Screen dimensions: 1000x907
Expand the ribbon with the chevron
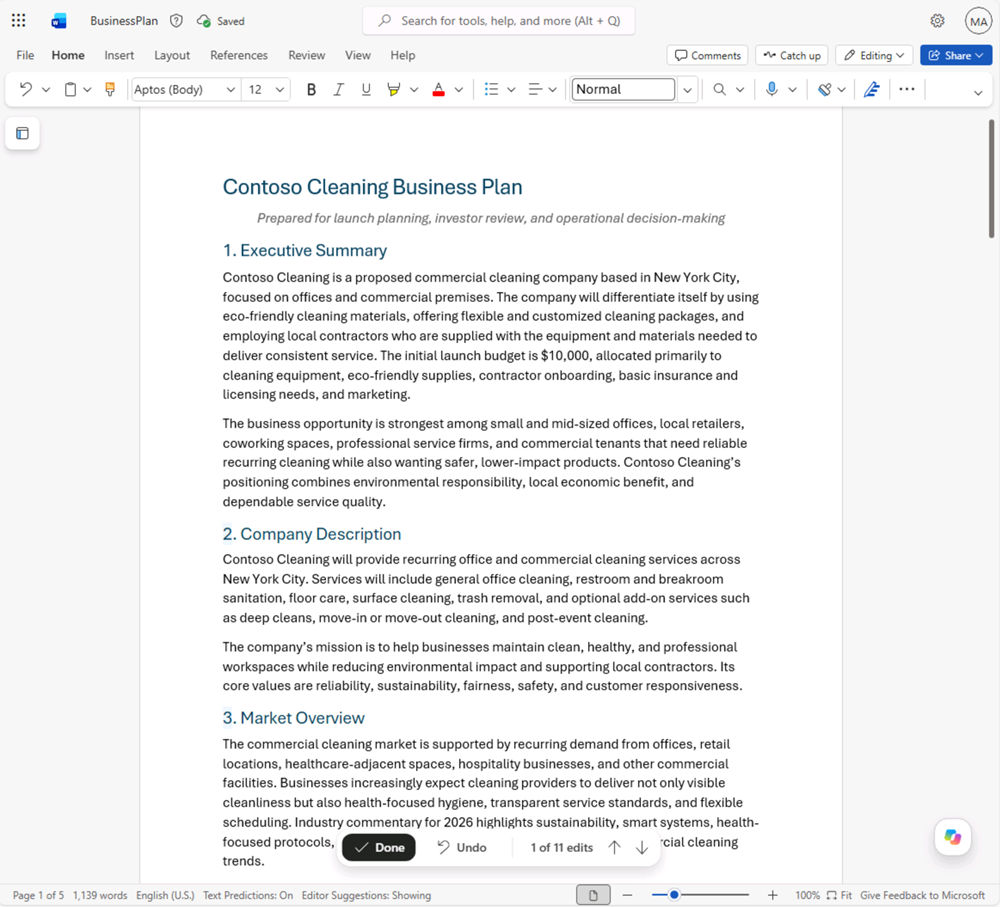click(978, 93)
